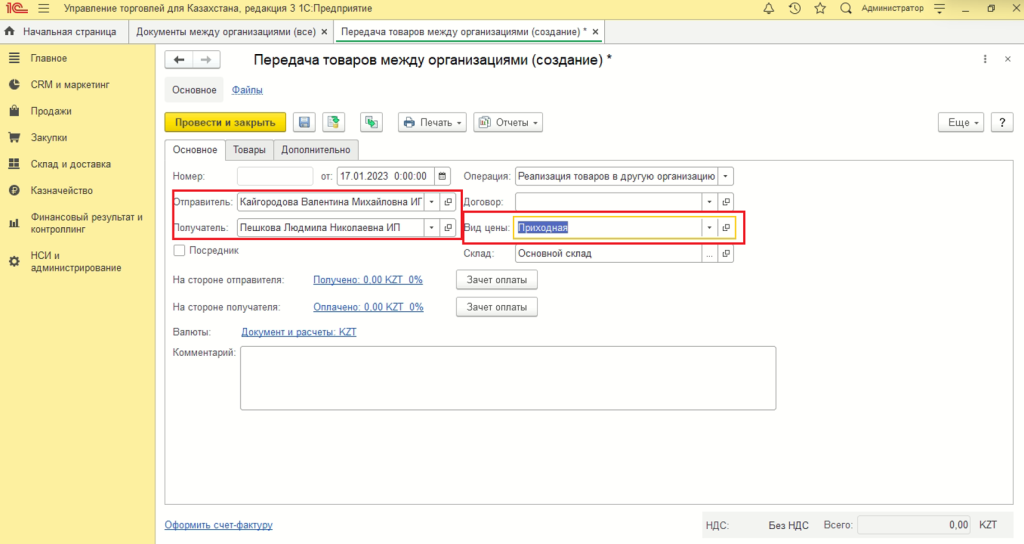
Task: Open Склад и доставка section
Action: point(71,164)
